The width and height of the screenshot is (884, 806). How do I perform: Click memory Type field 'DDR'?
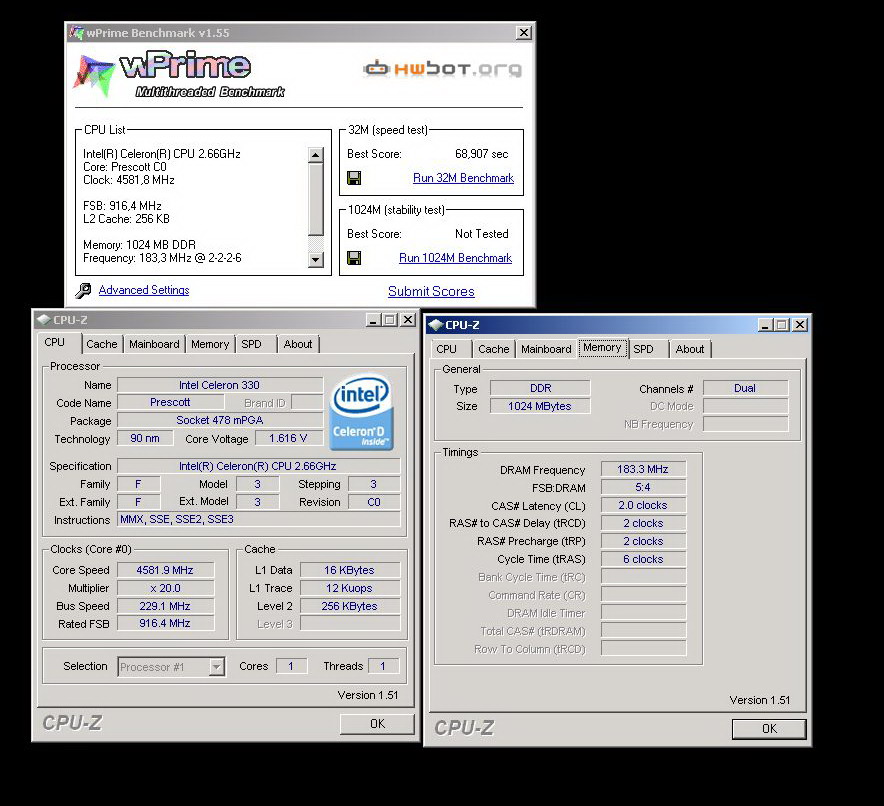[540, 388]
